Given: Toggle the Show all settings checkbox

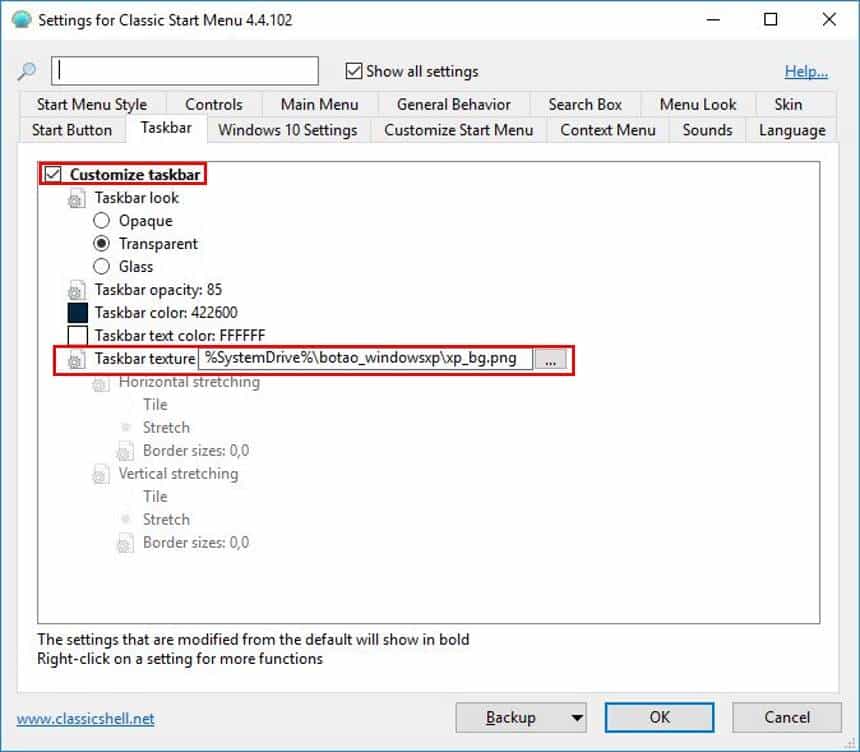Looking at the screenshot, I should 354,71.
